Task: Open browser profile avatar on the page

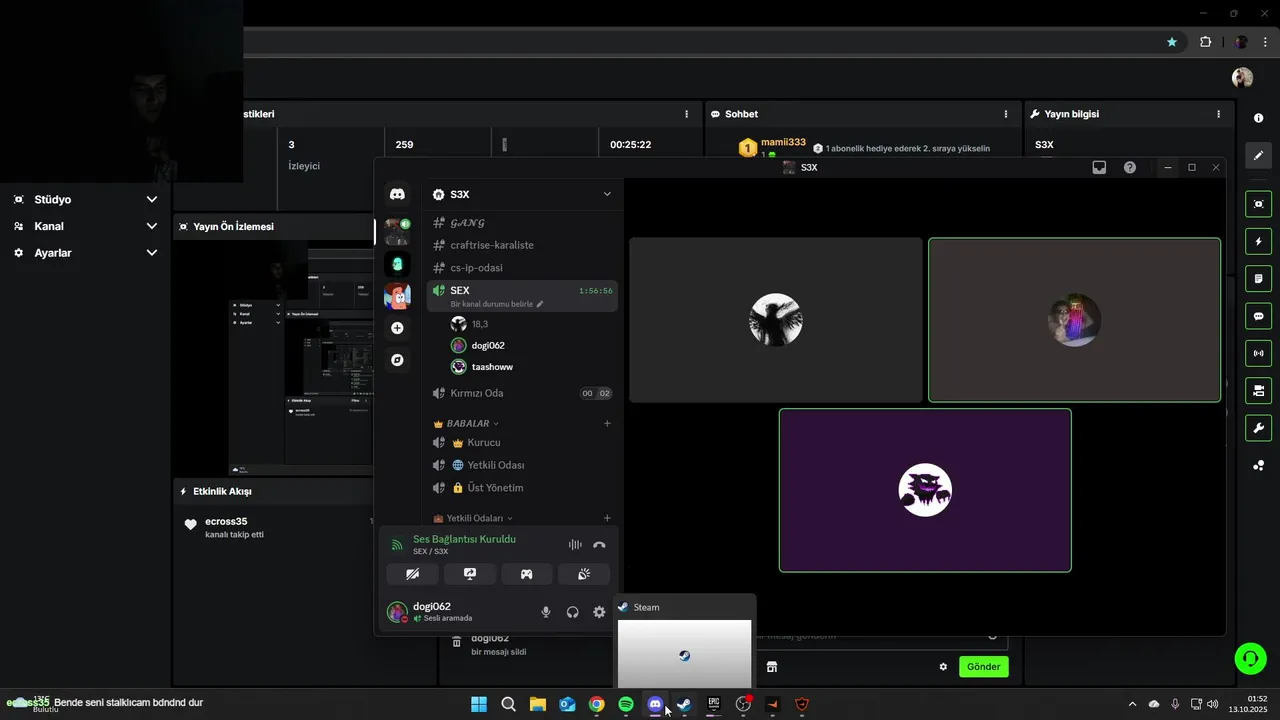Action: pyautogui.click(x=1242, y=77)
